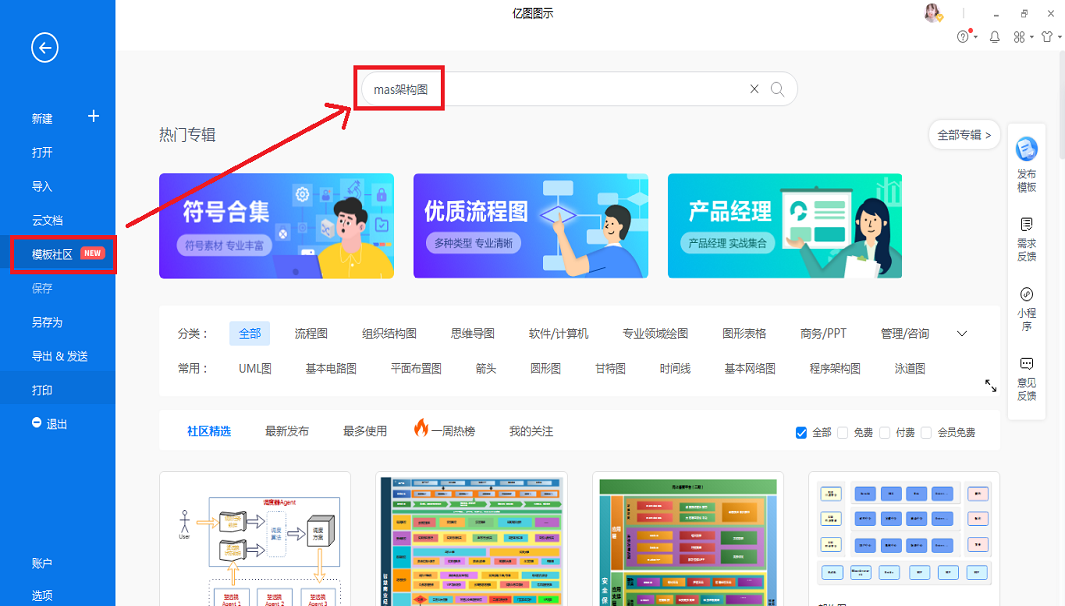Click the 全部专辑 button

click(x=964, y=135)
